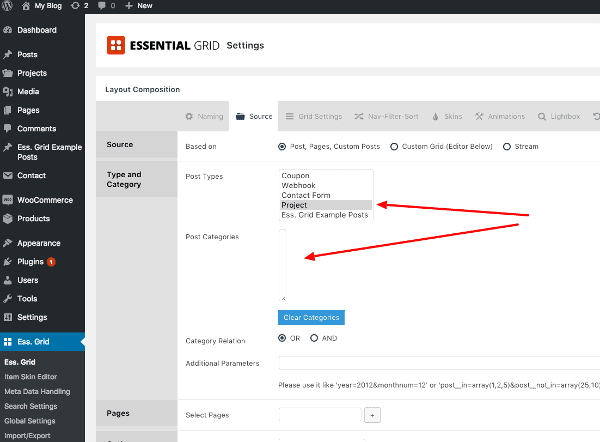
Task: Open Item Skin Editor submenu link
Action: pyautogui.click(x=31, y=377)
